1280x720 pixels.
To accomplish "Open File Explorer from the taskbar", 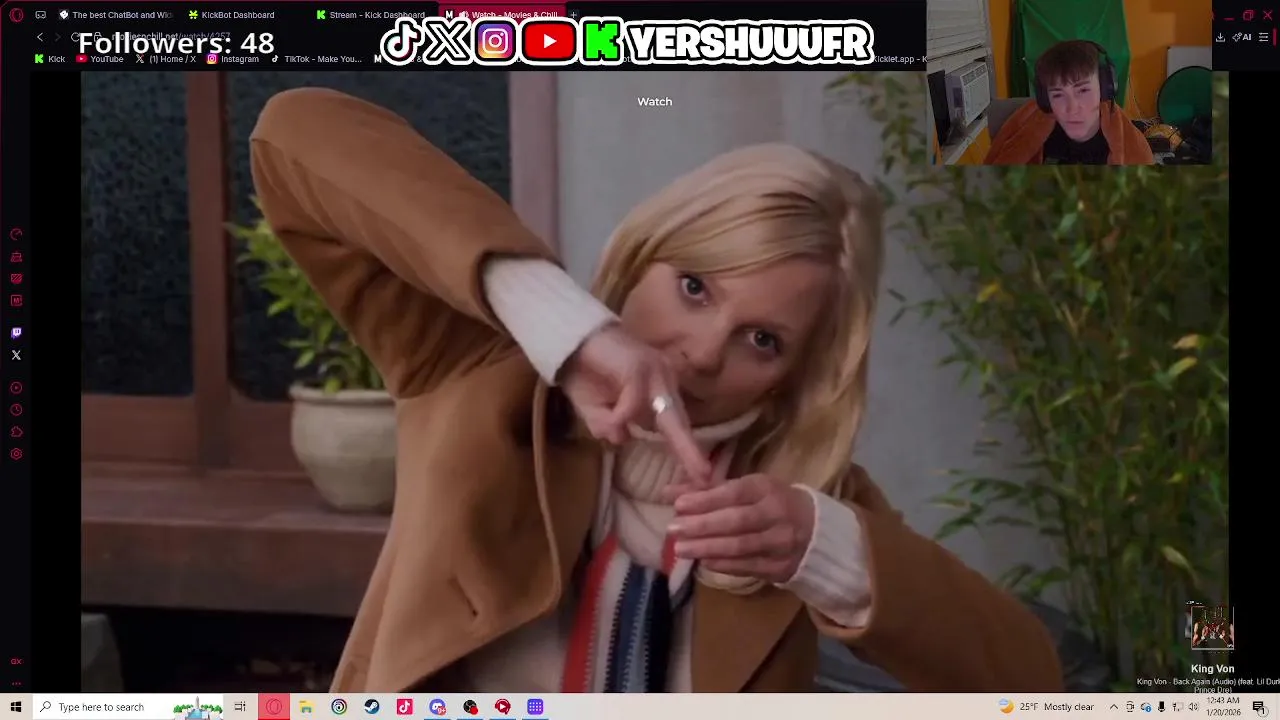I will [306, 707].
